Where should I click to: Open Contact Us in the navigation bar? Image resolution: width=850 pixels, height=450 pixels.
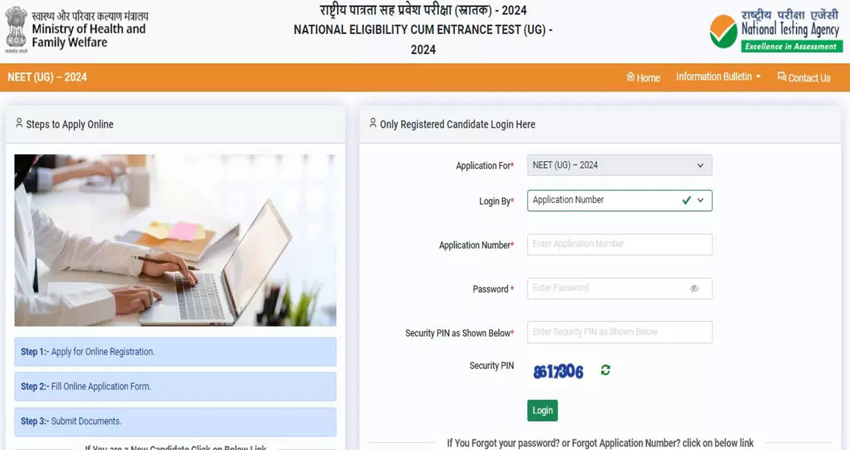tap(804, 78)
